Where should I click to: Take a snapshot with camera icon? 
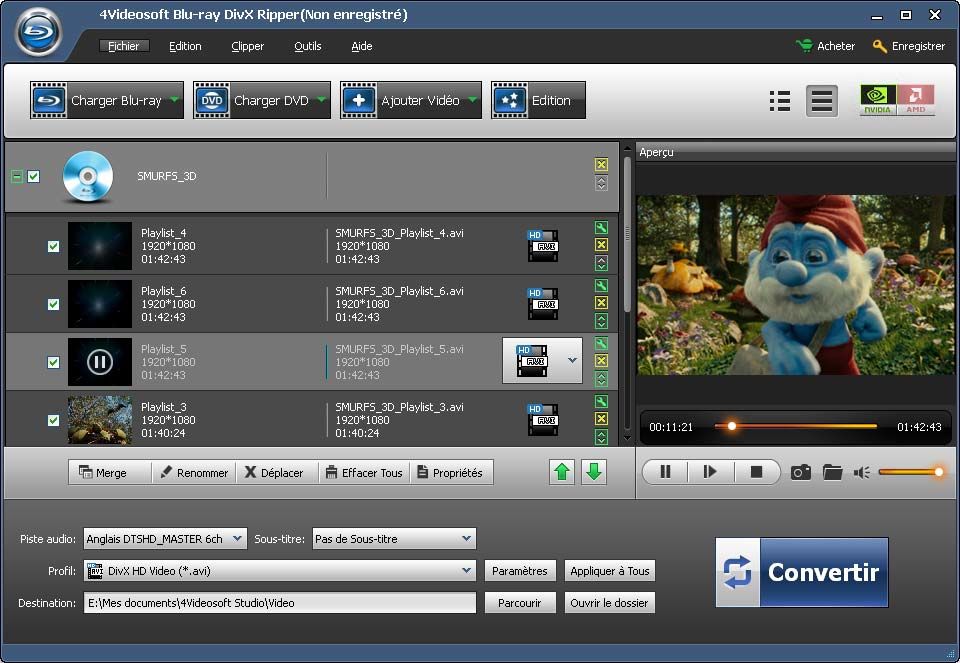801,472
